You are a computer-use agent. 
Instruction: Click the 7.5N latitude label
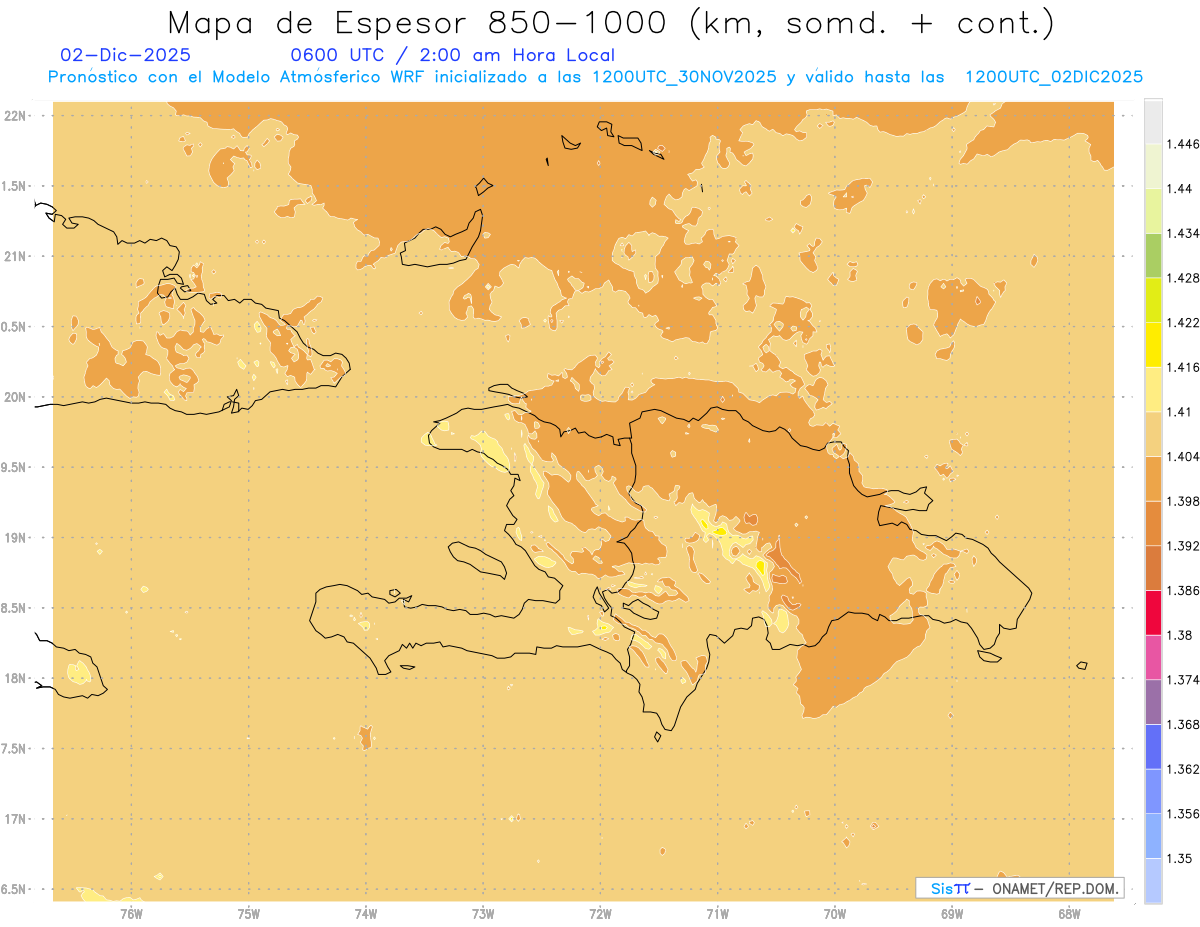[x=13, y=749]
